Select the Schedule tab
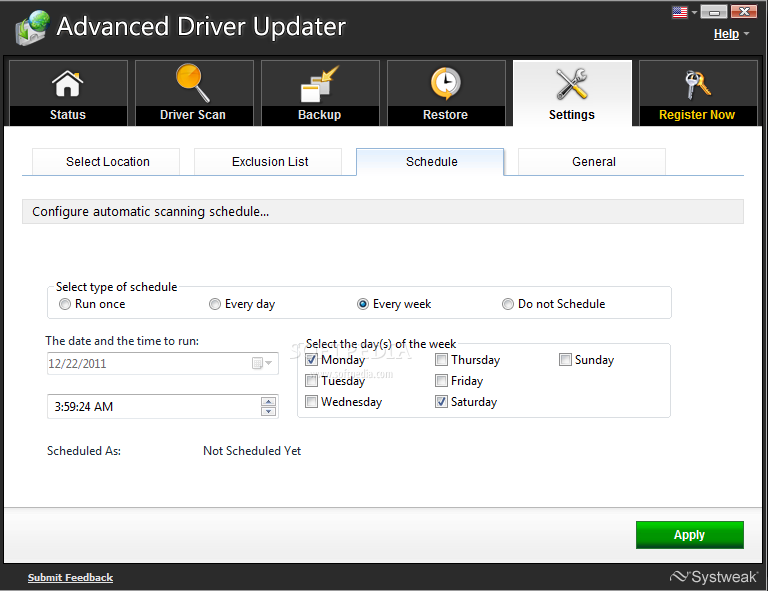 click(x=430, y=162)
